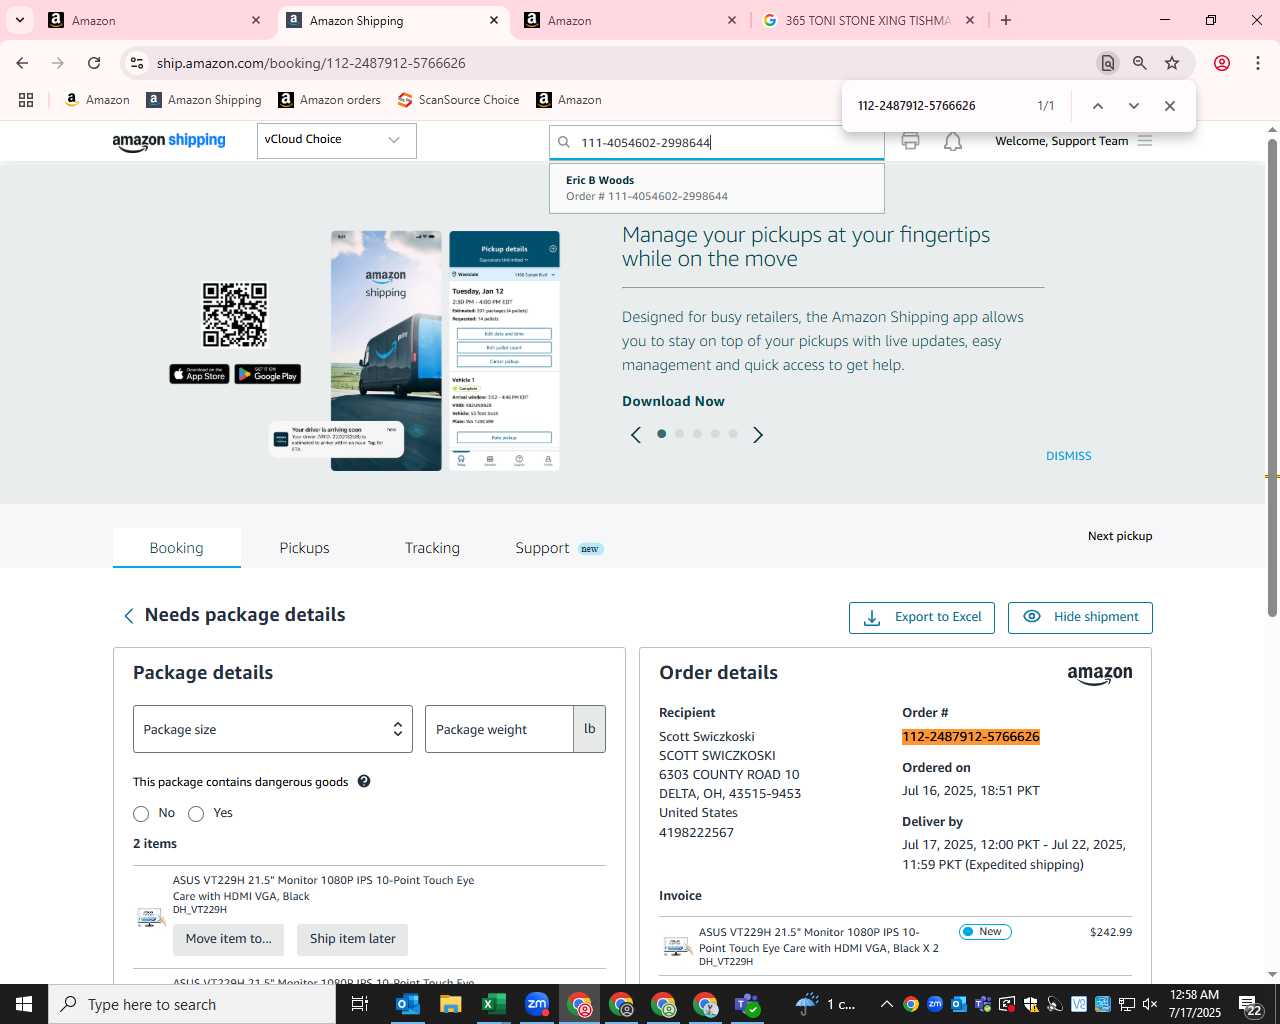Switch to the first Amazon browser tab
The width and height of the screenshot is (1280, 1024).
155,20
